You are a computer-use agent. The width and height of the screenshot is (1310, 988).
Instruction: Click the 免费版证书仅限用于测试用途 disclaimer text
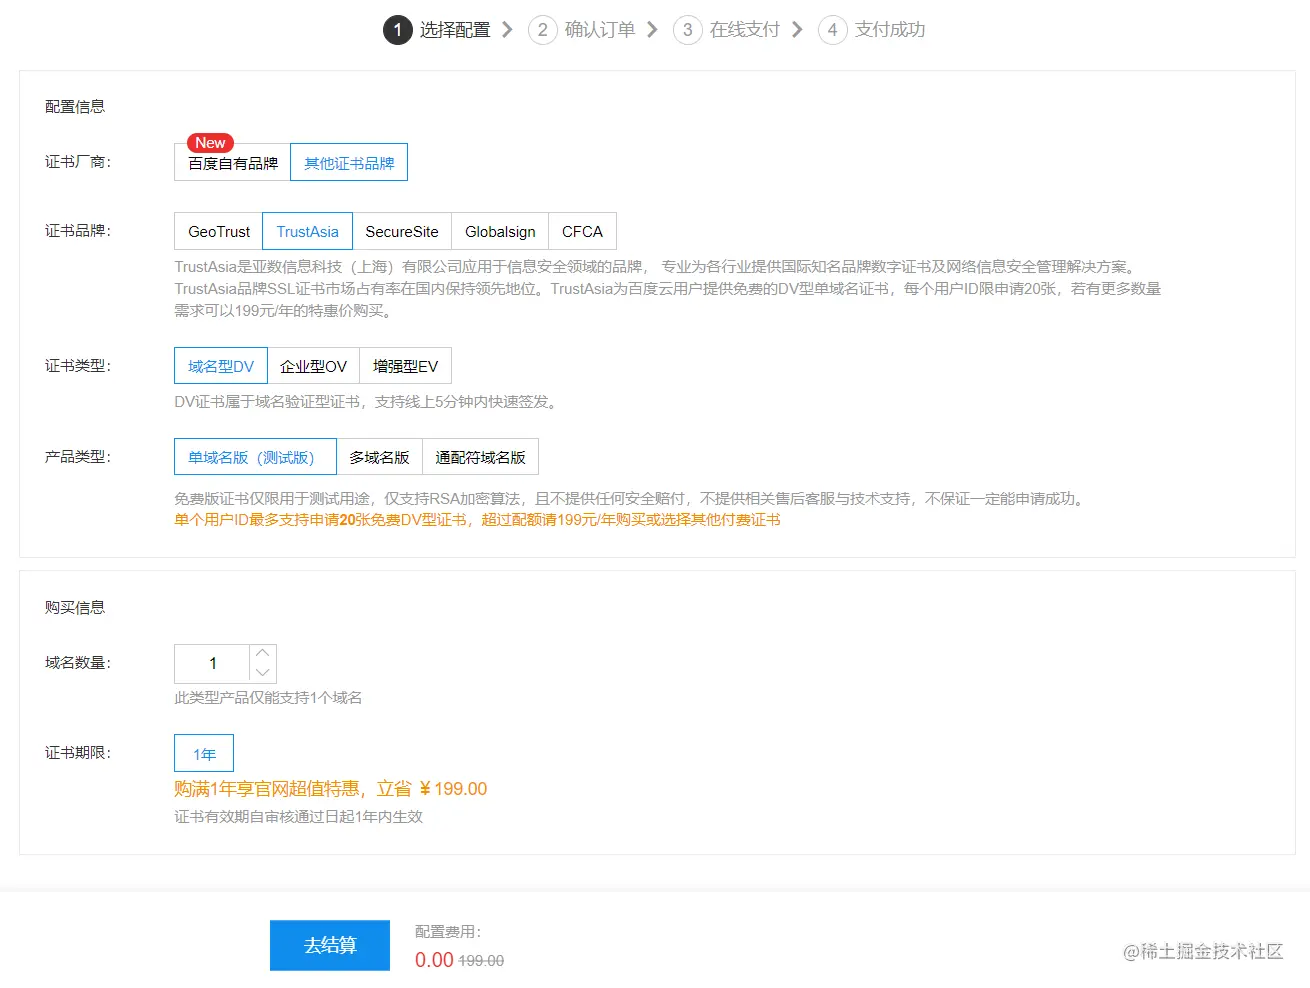(632, 498)
